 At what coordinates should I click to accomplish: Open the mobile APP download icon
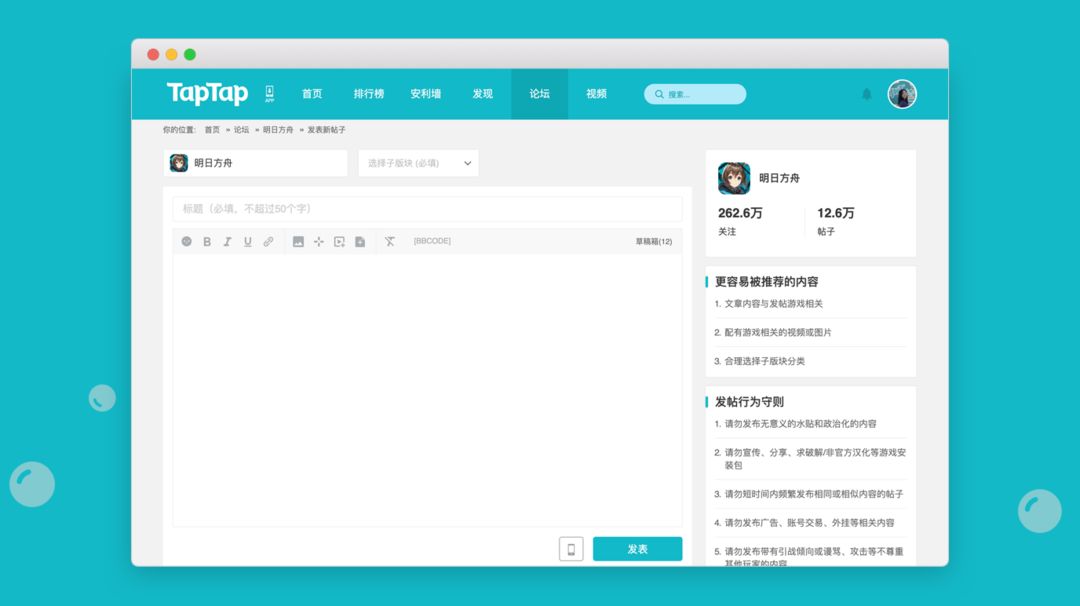[269, 94]
